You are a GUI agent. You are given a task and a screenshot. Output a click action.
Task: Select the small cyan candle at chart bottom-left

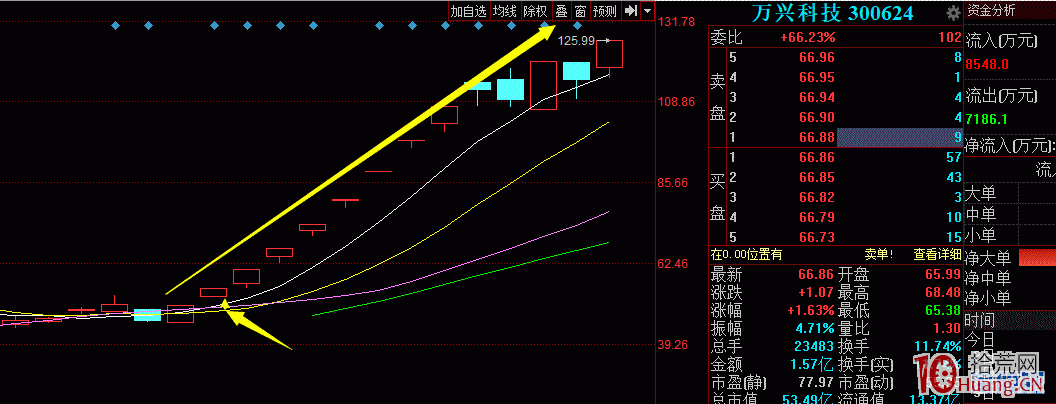point(147,314)
